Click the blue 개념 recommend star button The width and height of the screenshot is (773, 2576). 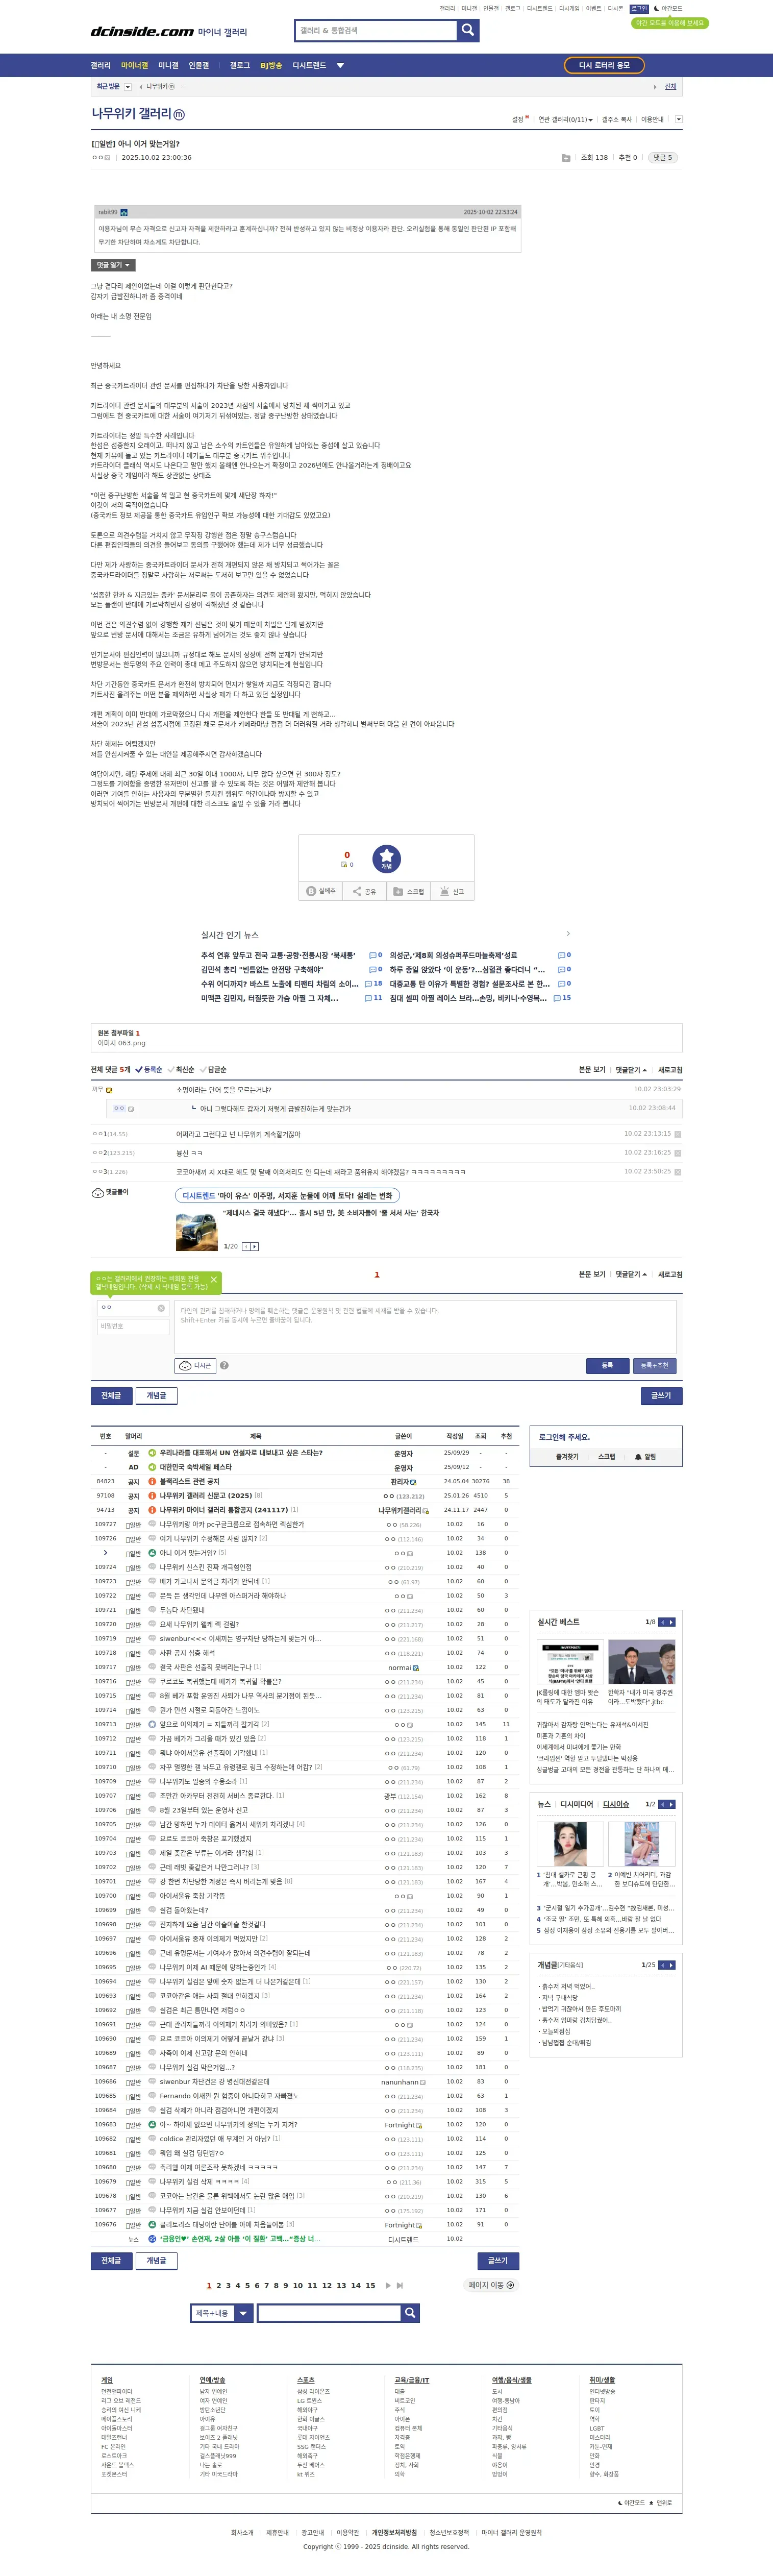point(386,858)
